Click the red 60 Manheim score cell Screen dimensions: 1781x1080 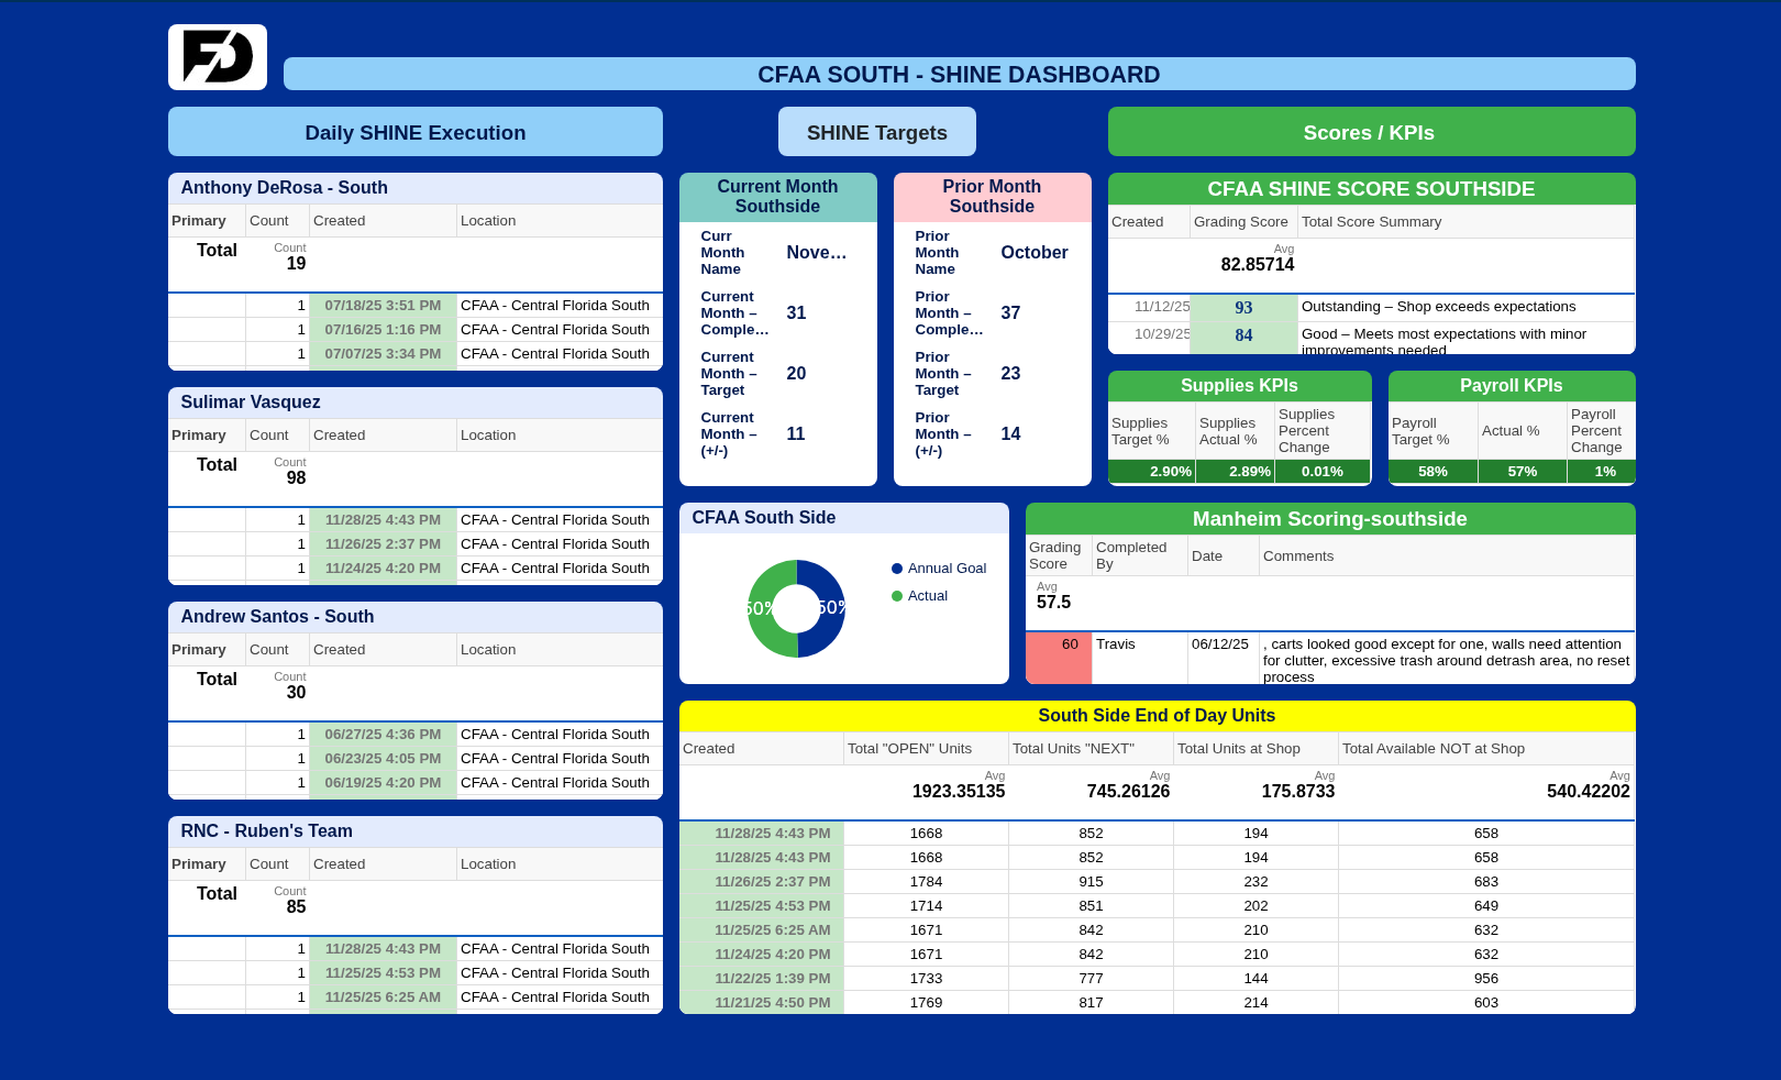(1058, 657)
